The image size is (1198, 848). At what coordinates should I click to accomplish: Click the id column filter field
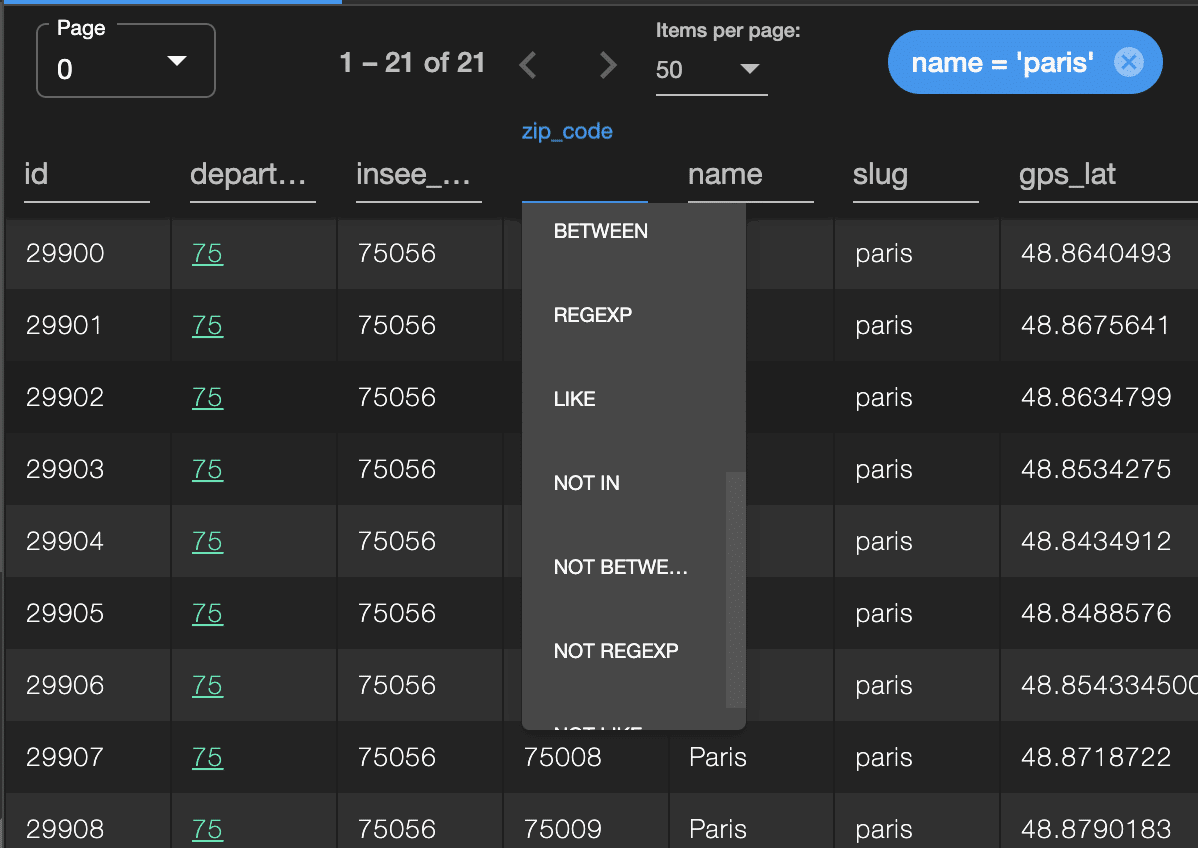pyautogui.click(x=86, y=176)
